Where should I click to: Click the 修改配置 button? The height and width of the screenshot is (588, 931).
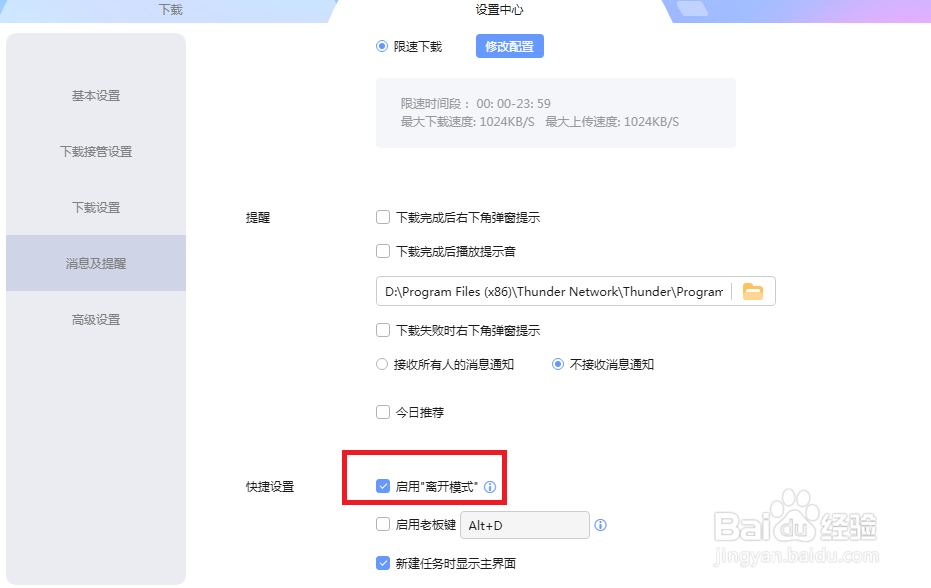pyautogui.click(x=509, y=46)
